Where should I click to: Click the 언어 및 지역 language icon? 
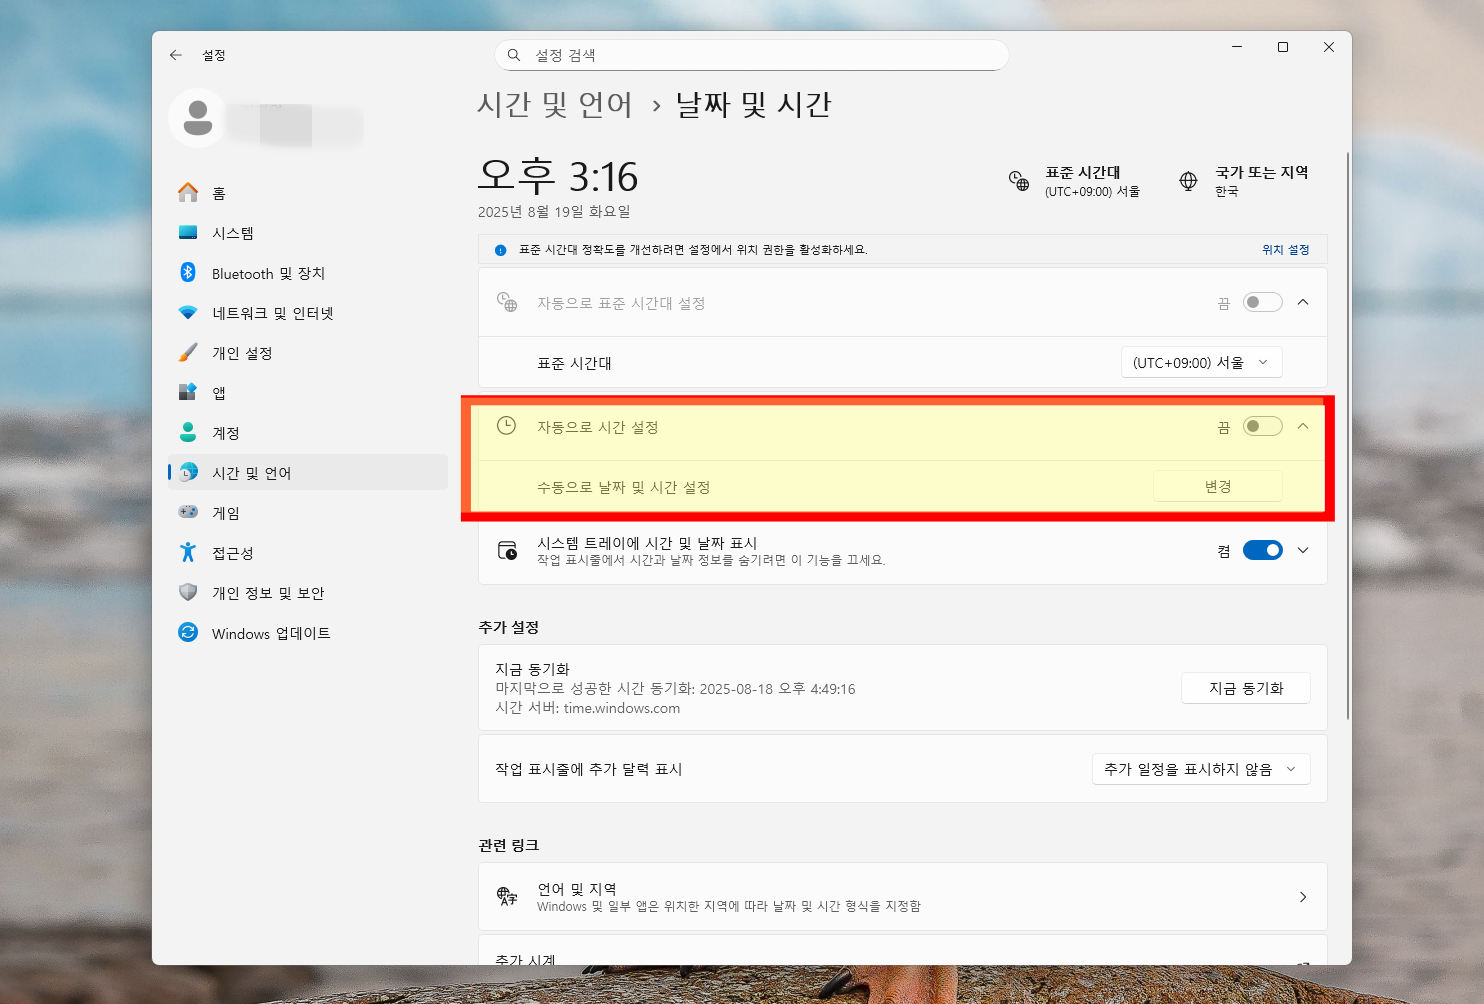coord(507,896)
